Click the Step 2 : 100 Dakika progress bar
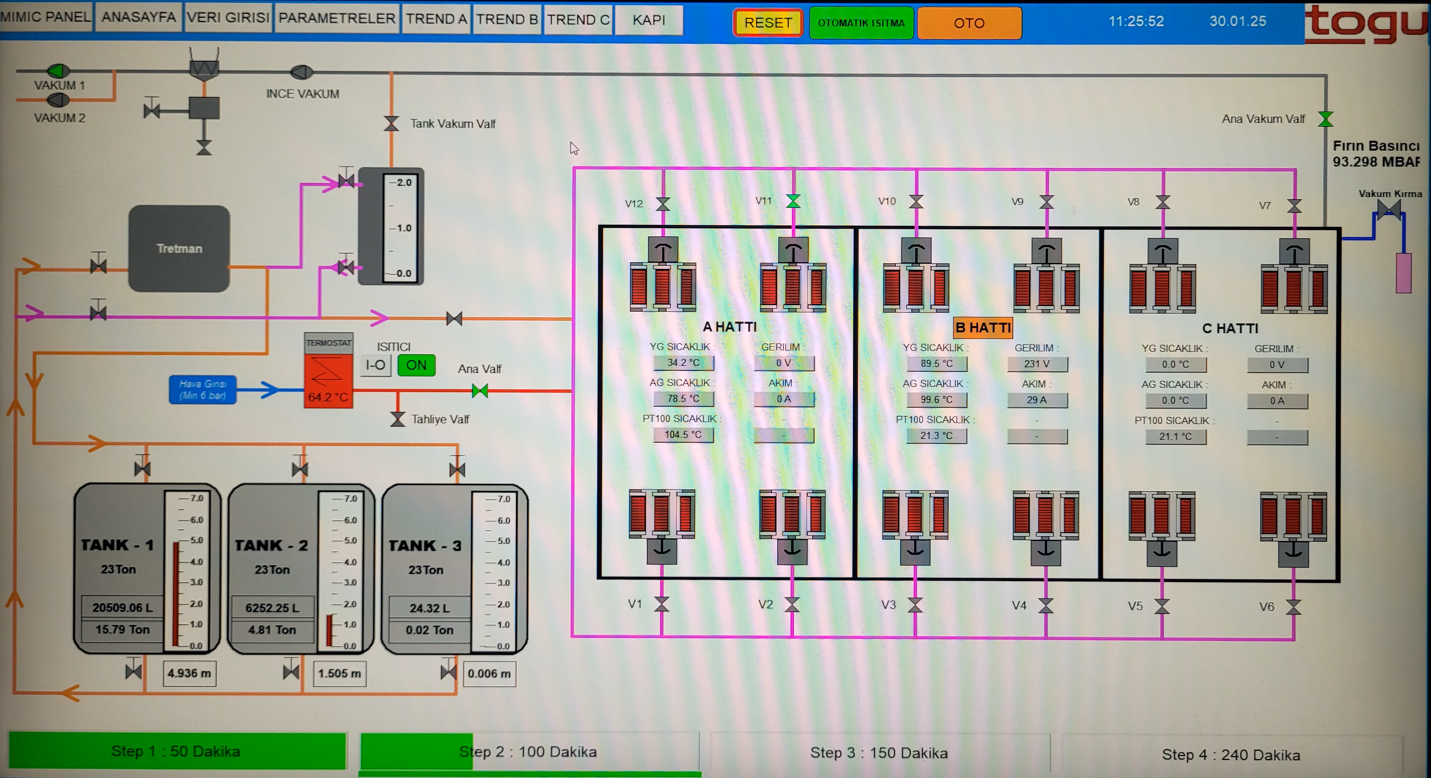 coord(528,752)
